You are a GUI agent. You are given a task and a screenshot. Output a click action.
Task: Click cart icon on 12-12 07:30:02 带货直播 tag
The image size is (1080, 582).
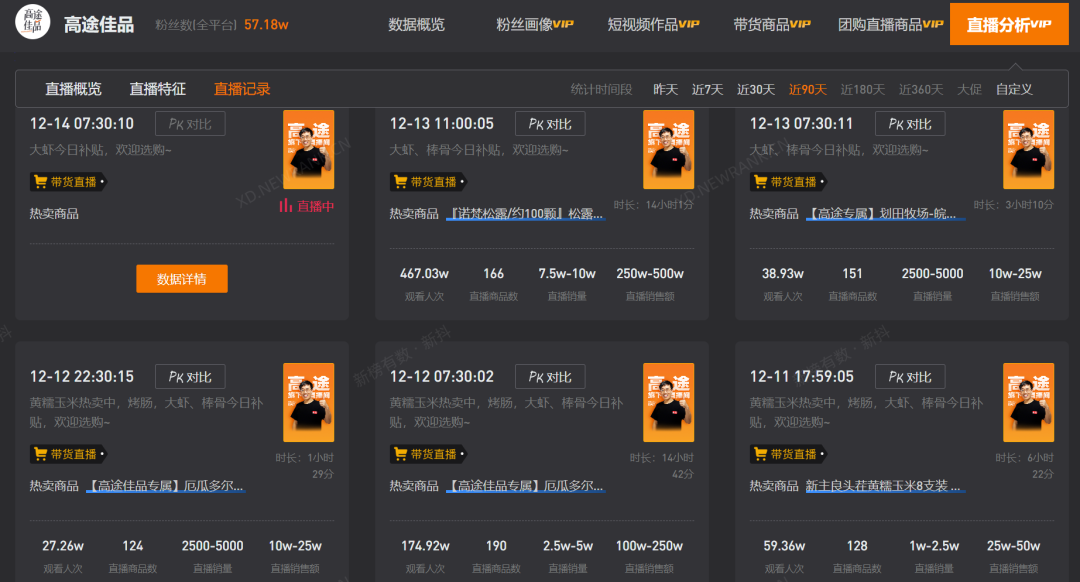pyautogui.click(x=401, y=454)
